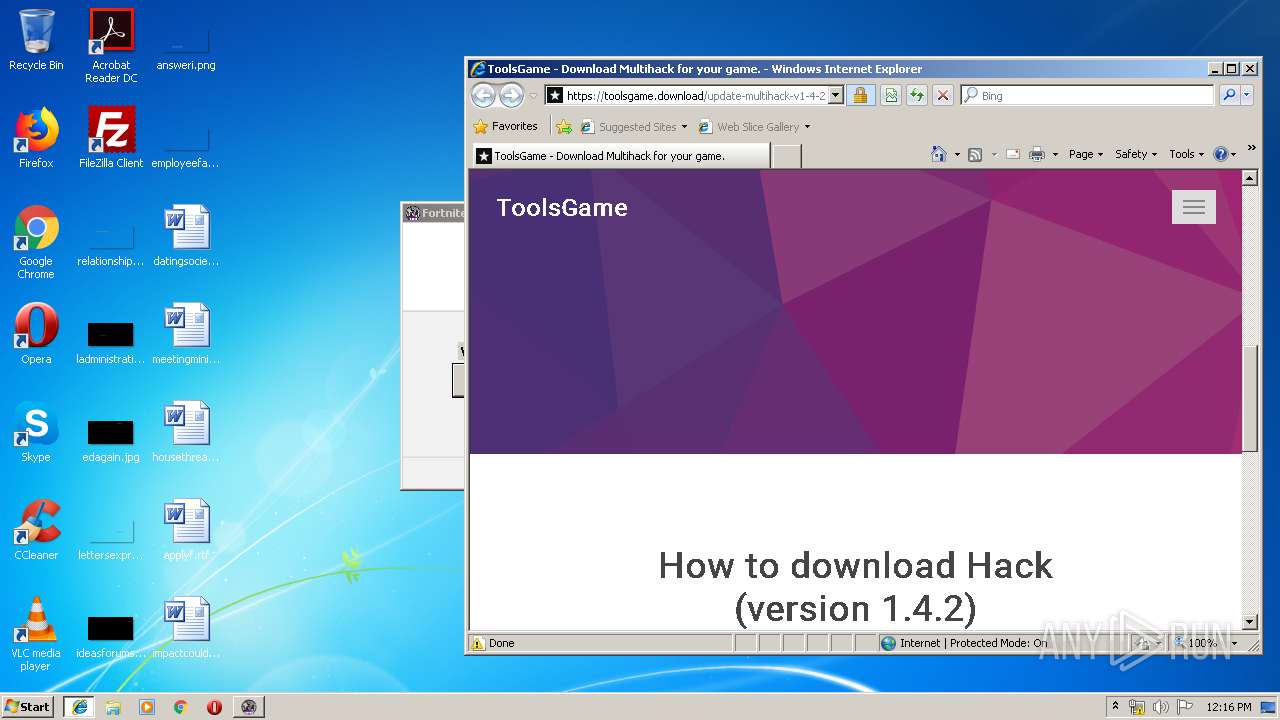Viewport: 1280px width, 720px height.
Task: Click the Action Center flag icon
Action: click(1184, 707)
